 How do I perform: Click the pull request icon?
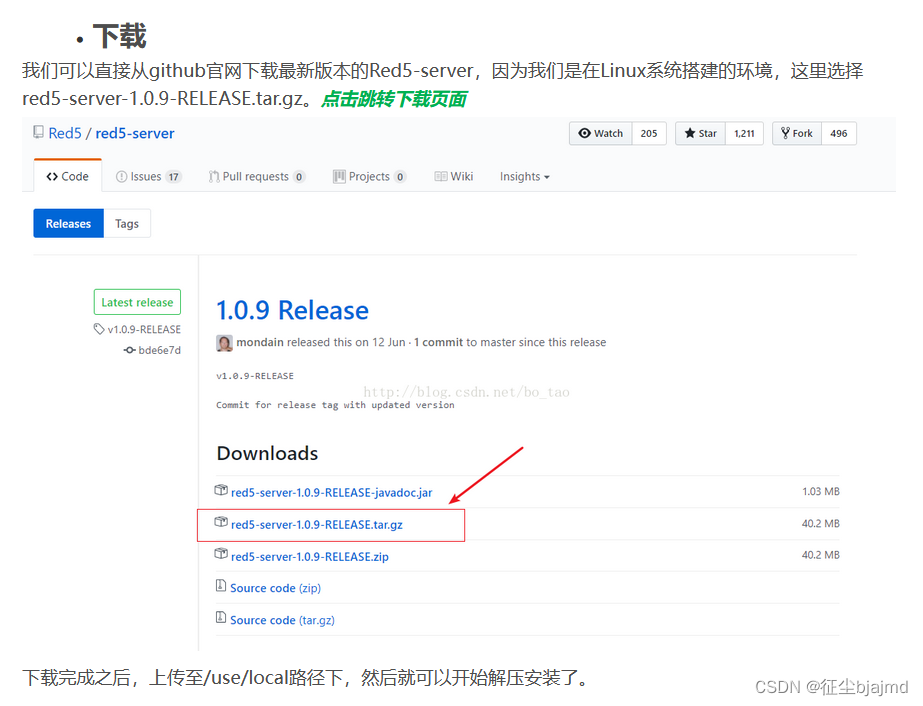[214, 177]
